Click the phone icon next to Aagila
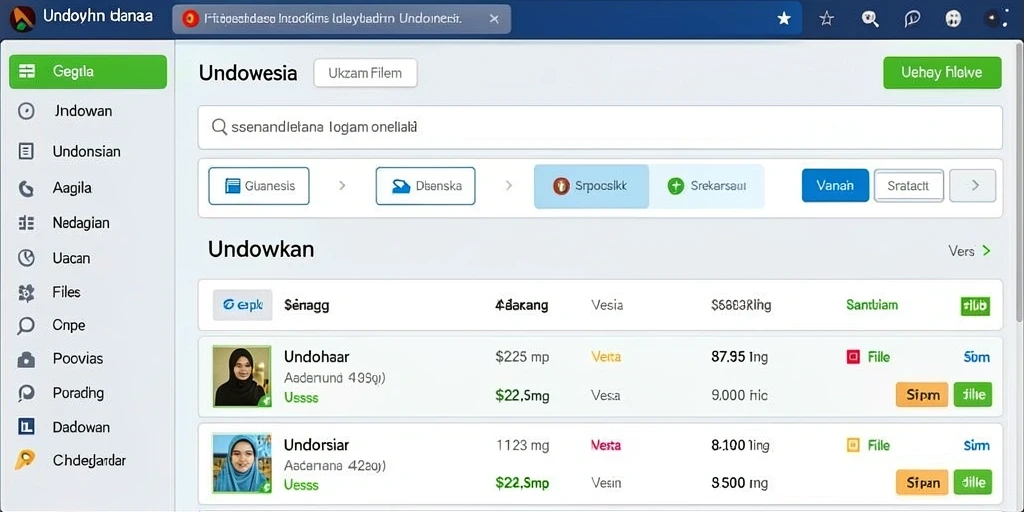Viewport: 1024px width, 512px height. click(x=26, y=189)
